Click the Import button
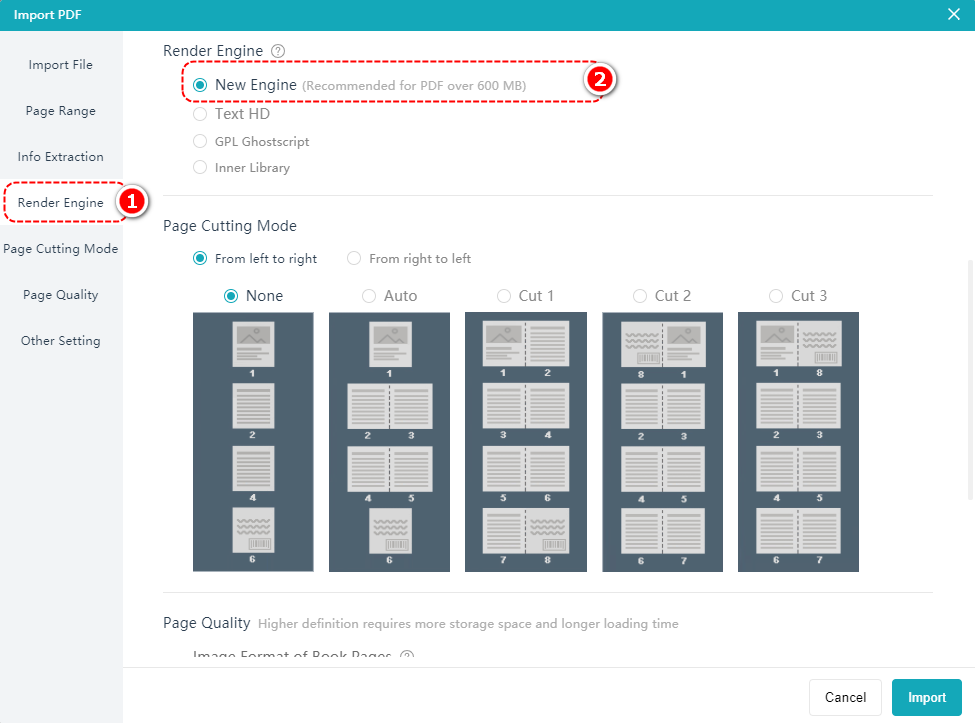 [926, 697]
